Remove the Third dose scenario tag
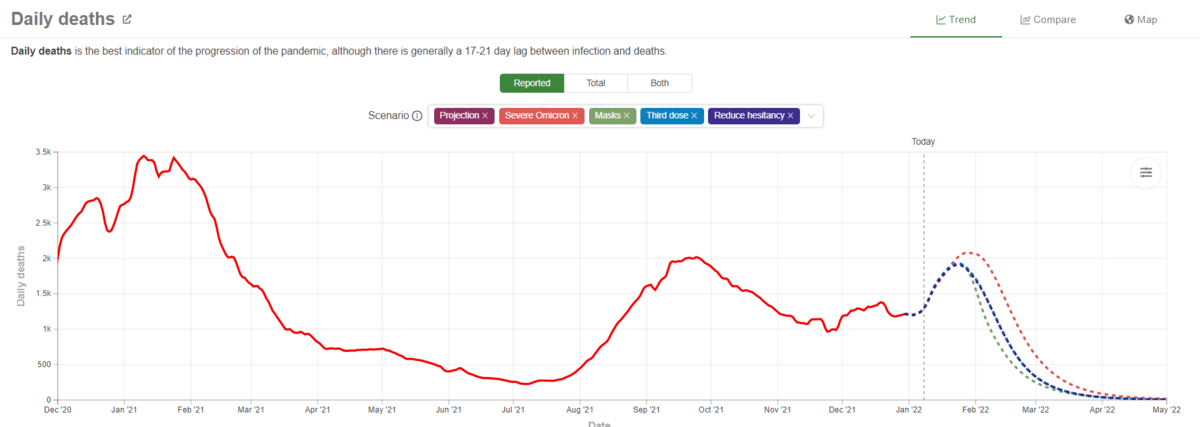1200x427 pixels. [694, 116]
